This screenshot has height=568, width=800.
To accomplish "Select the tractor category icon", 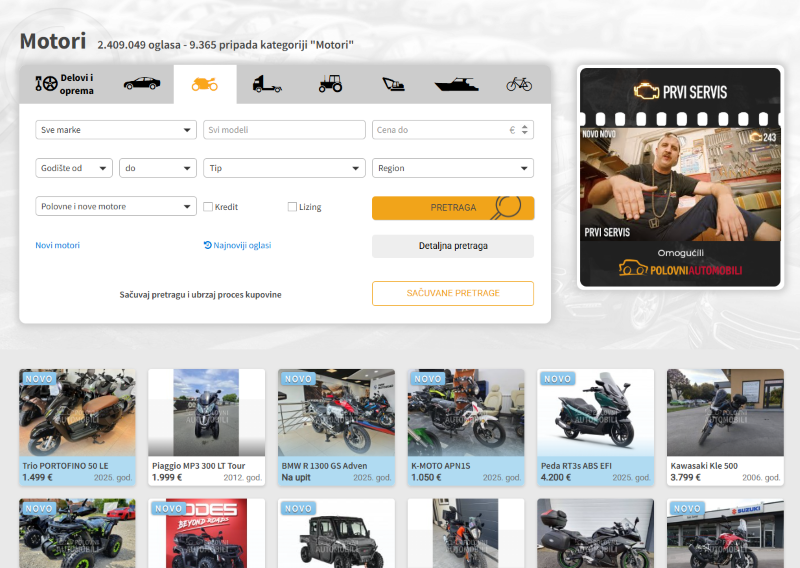I will pyautogui.click(x=330, y=85).
